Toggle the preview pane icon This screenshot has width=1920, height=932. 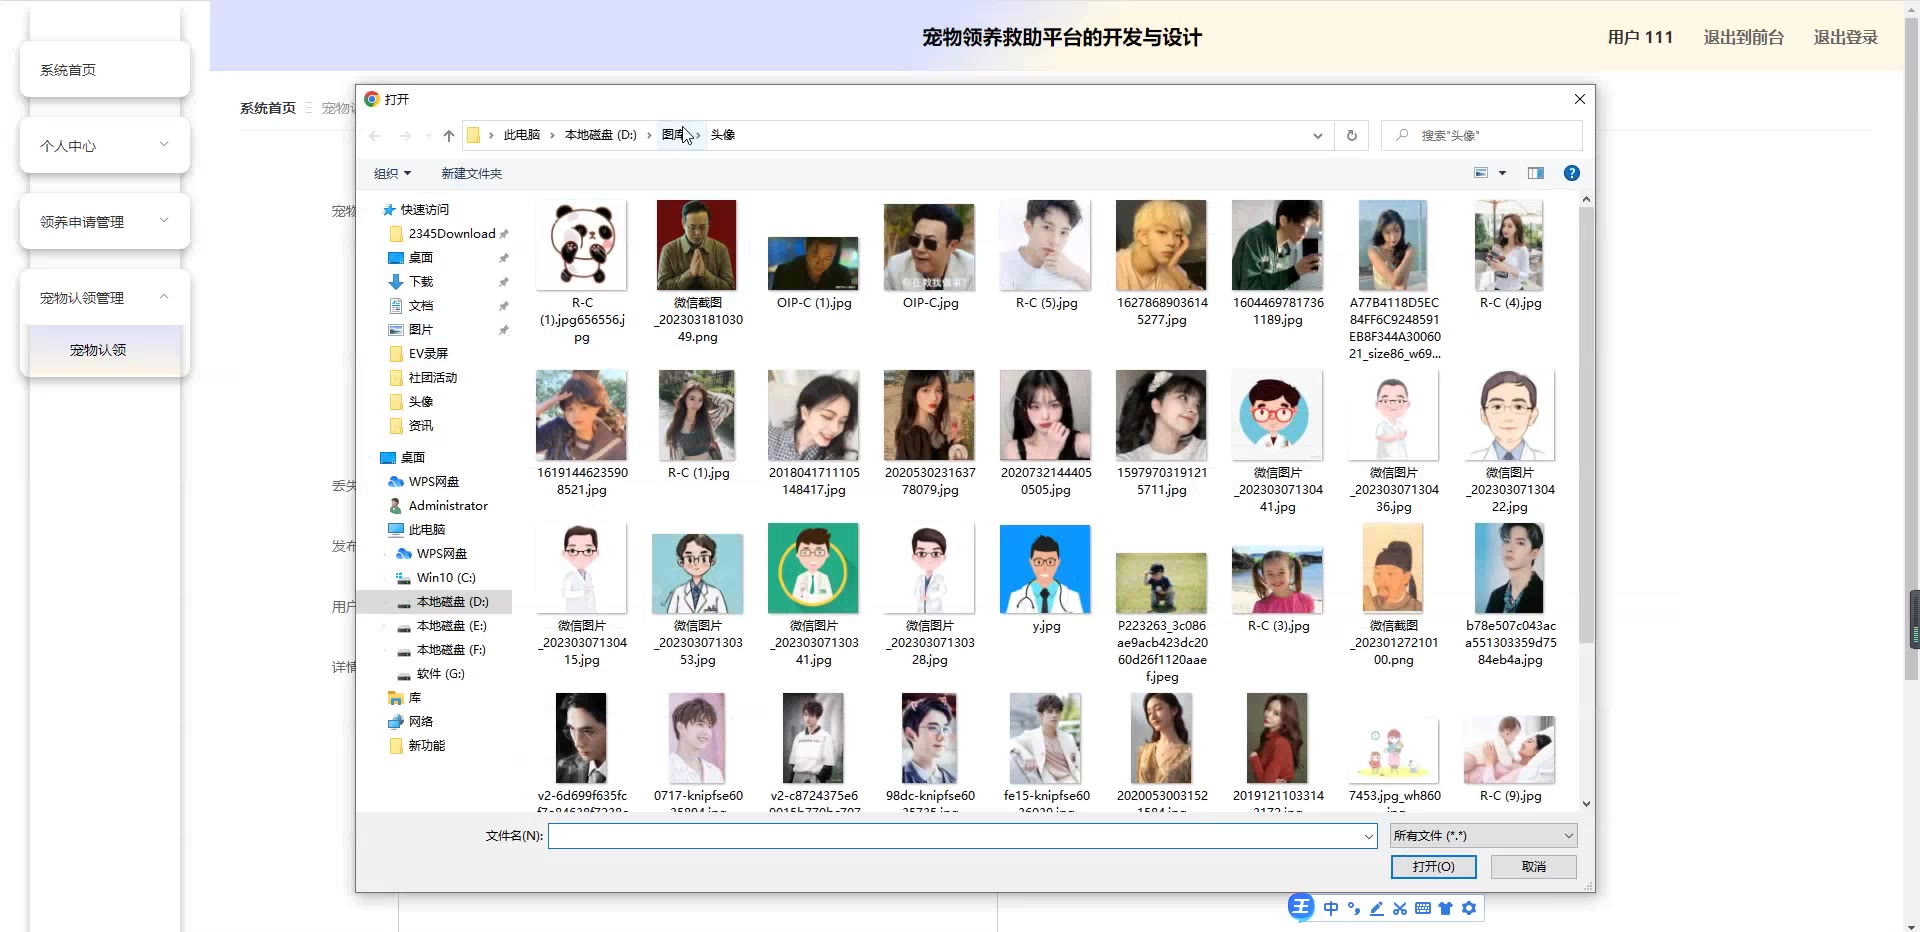coord(1535,173)
